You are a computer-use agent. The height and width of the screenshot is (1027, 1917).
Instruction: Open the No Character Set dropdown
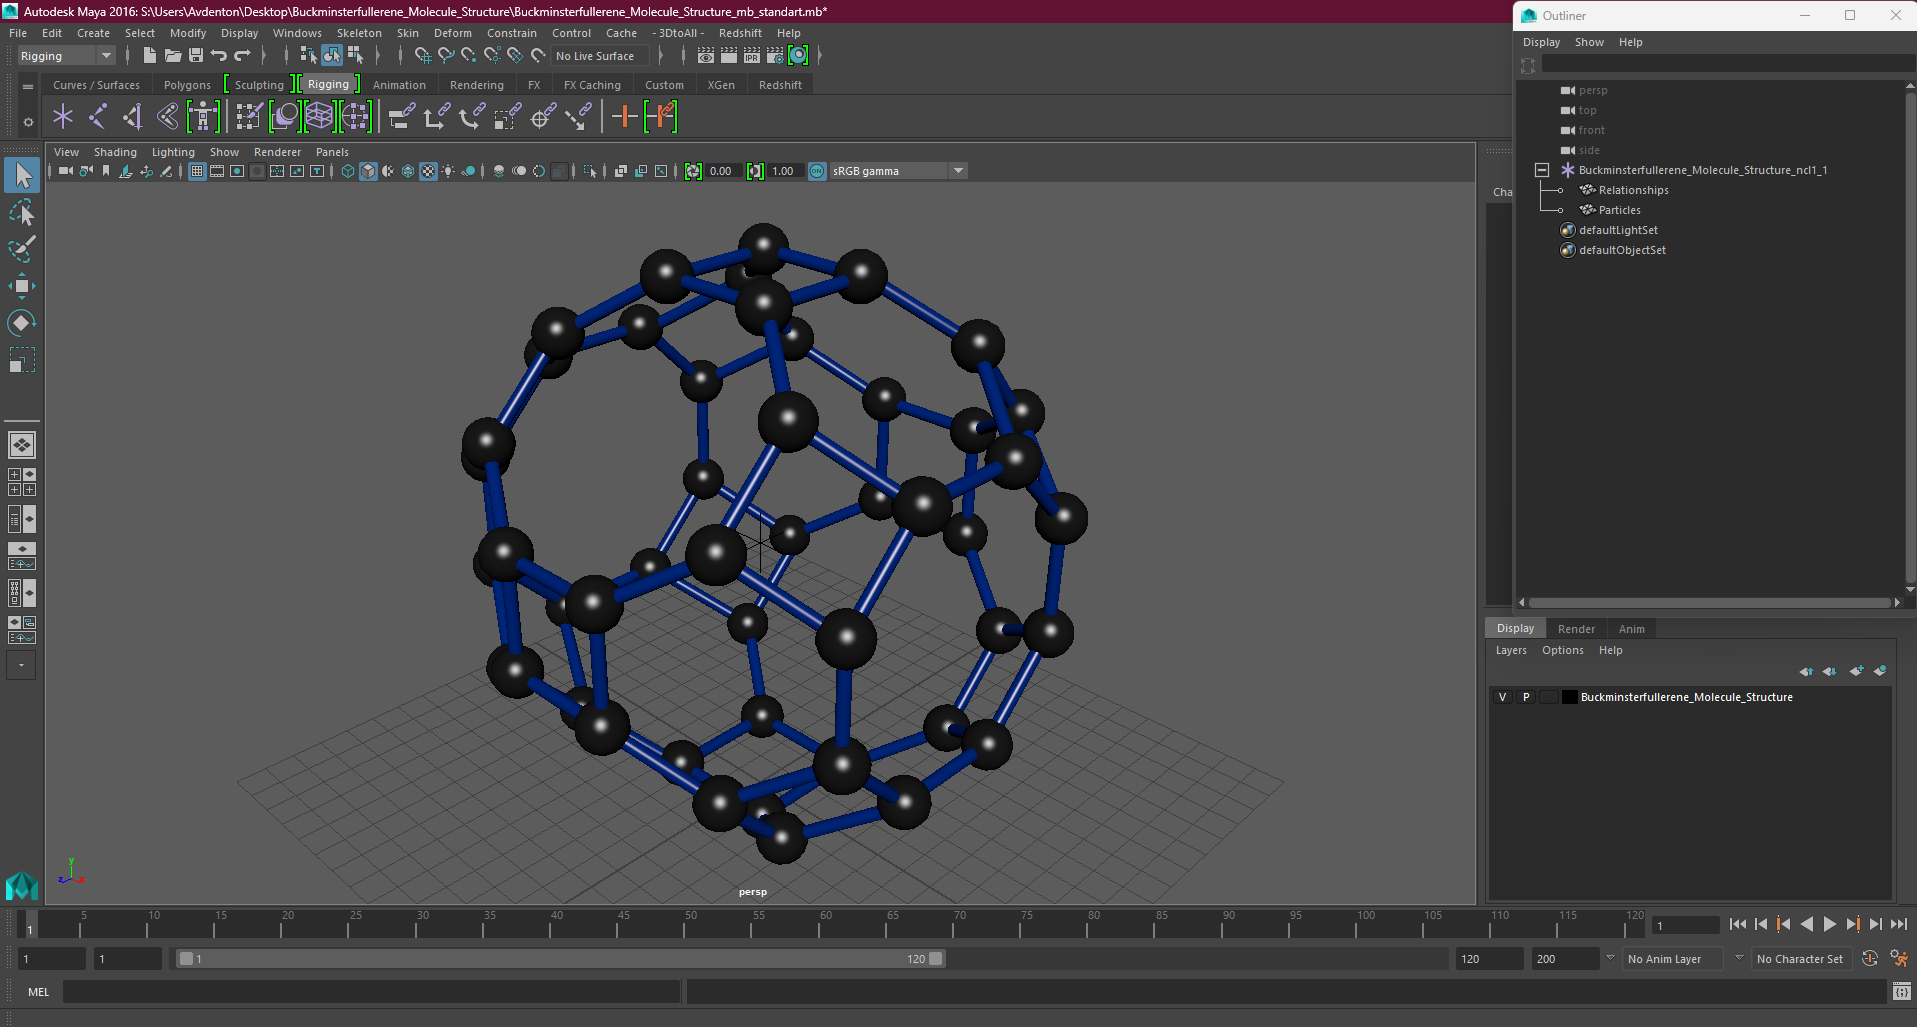[x=1804, y=959]
